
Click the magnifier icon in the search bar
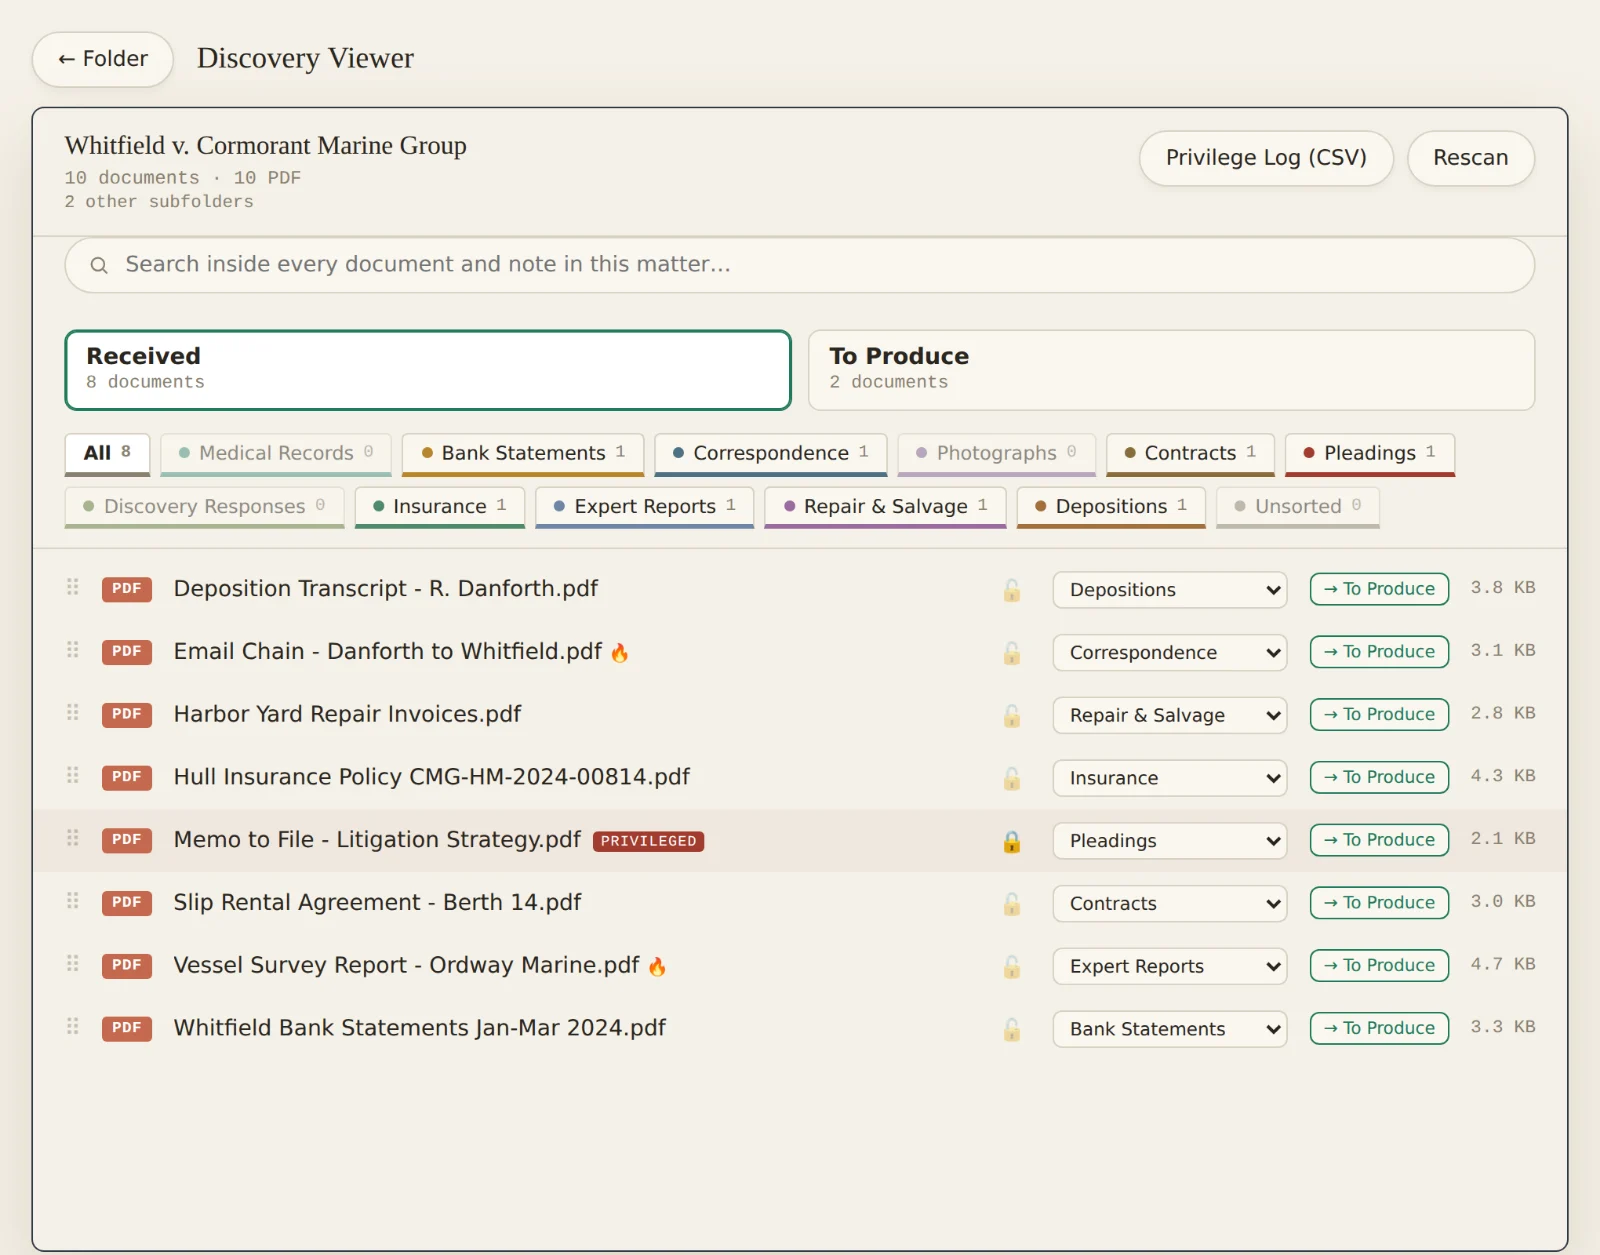click(x=99, y=266)
